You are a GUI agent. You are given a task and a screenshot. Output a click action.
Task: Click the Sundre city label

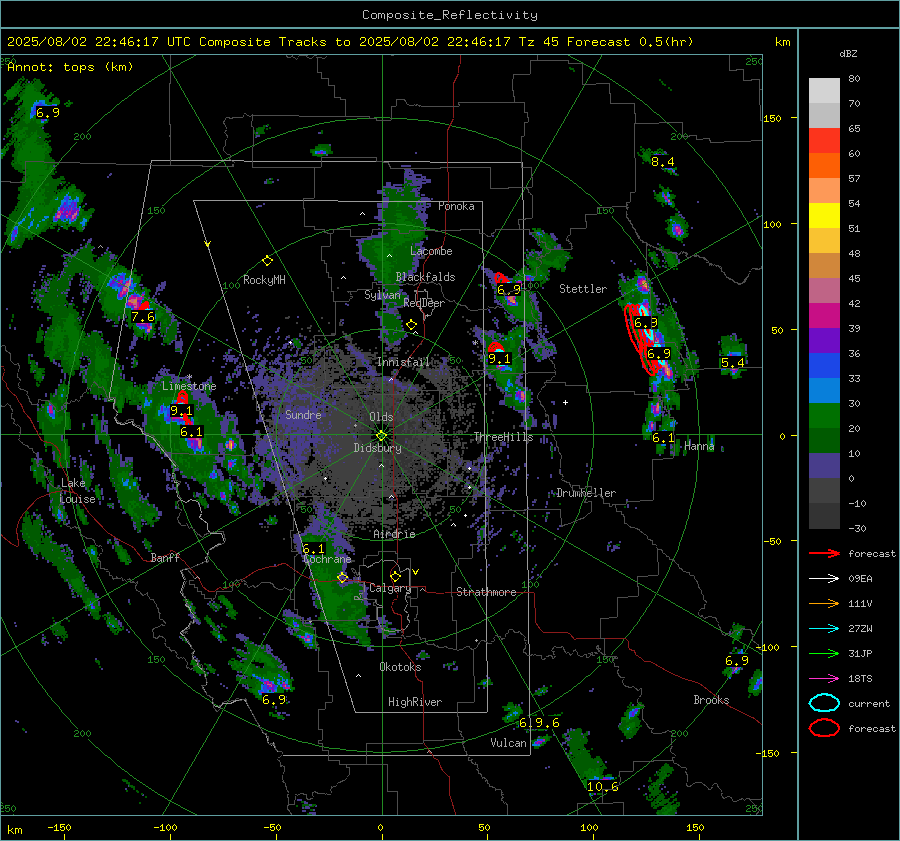[x=303, y=414]
